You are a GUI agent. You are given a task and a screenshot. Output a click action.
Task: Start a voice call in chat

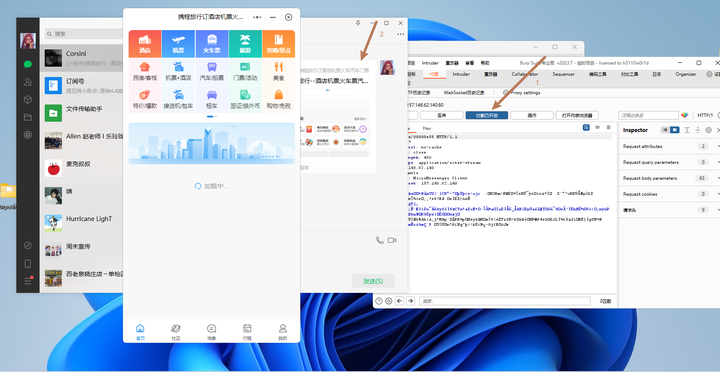(379, 240)
